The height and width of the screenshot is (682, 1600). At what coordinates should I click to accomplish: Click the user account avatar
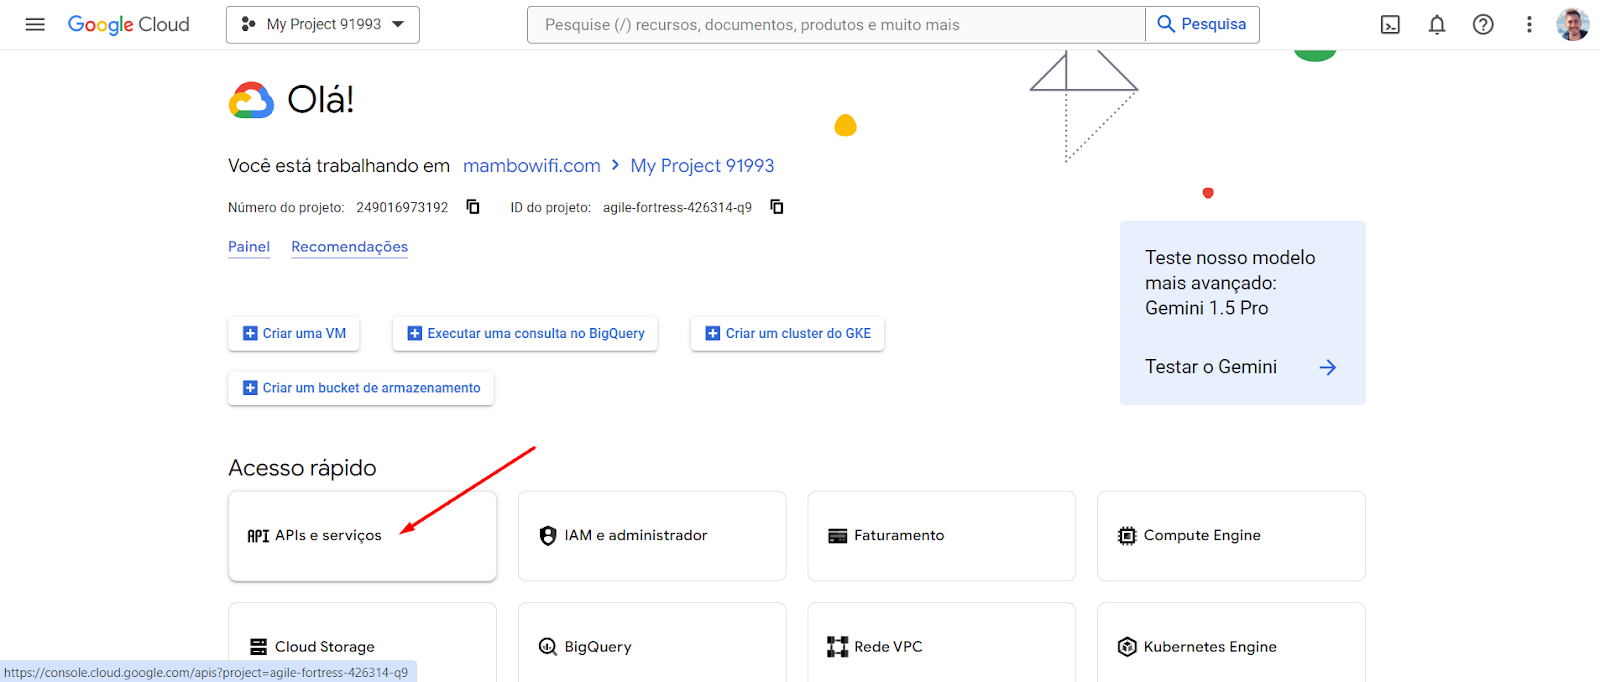[1573, 24]
